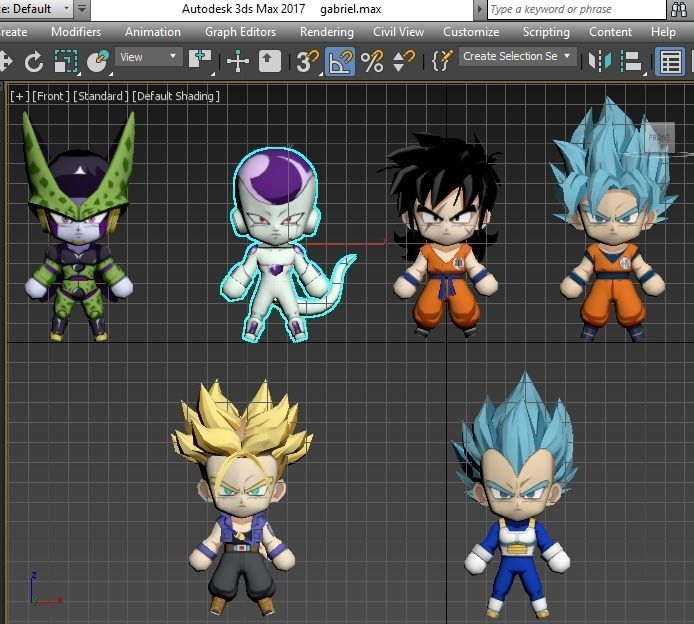Viewport: 694px width, 624px height.
Task: Open the Help menu
Action: (x=663, y=32)
